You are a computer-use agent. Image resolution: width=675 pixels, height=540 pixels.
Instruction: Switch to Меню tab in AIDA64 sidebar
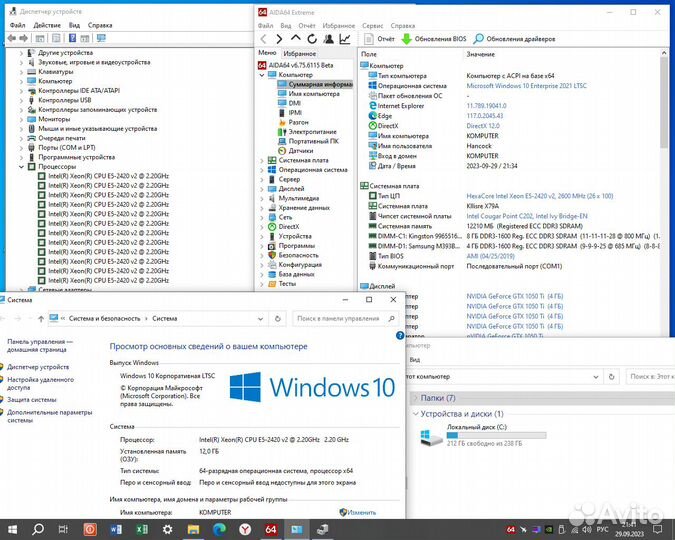(x=267, y=53)
